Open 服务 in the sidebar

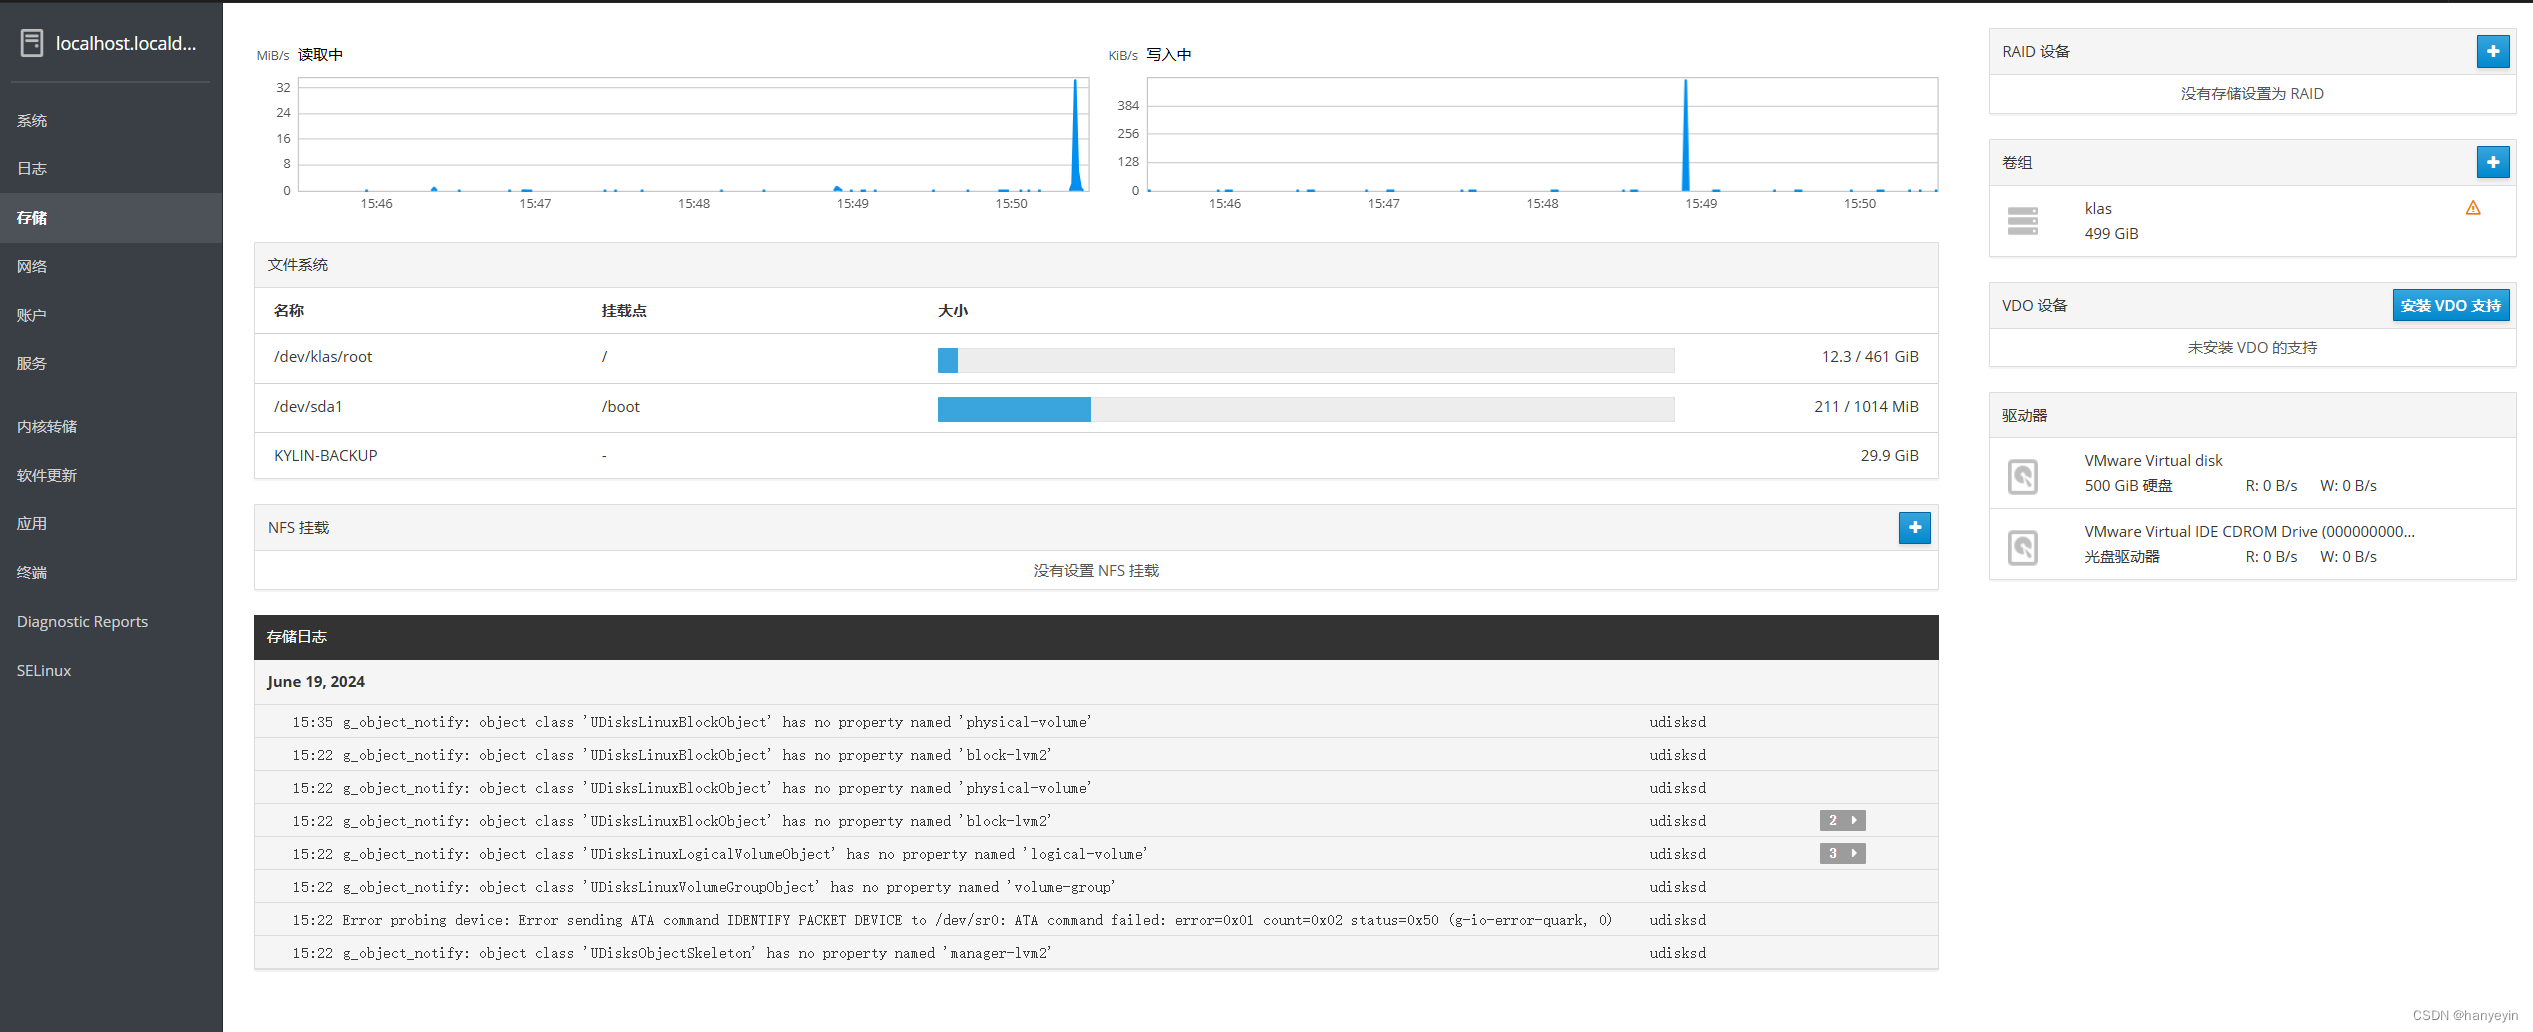(x=111, y=363)
